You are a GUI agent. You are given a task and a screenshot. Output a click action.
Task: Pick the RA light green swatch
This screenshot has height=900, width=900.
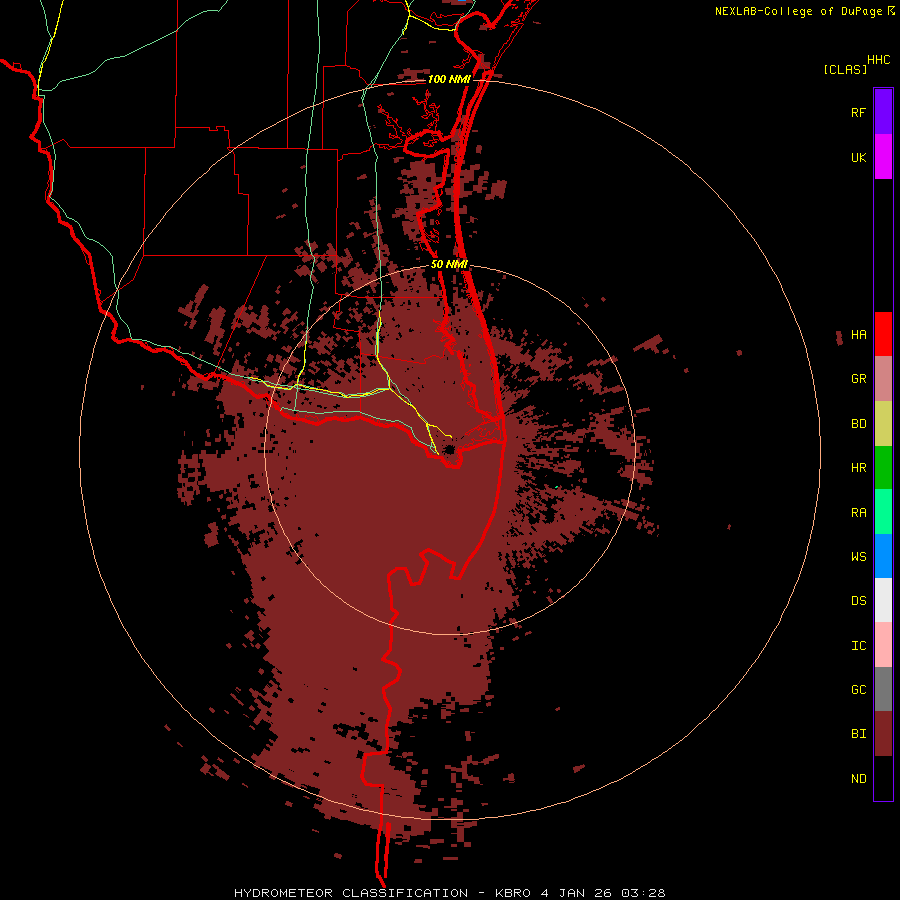pos(883,512)
